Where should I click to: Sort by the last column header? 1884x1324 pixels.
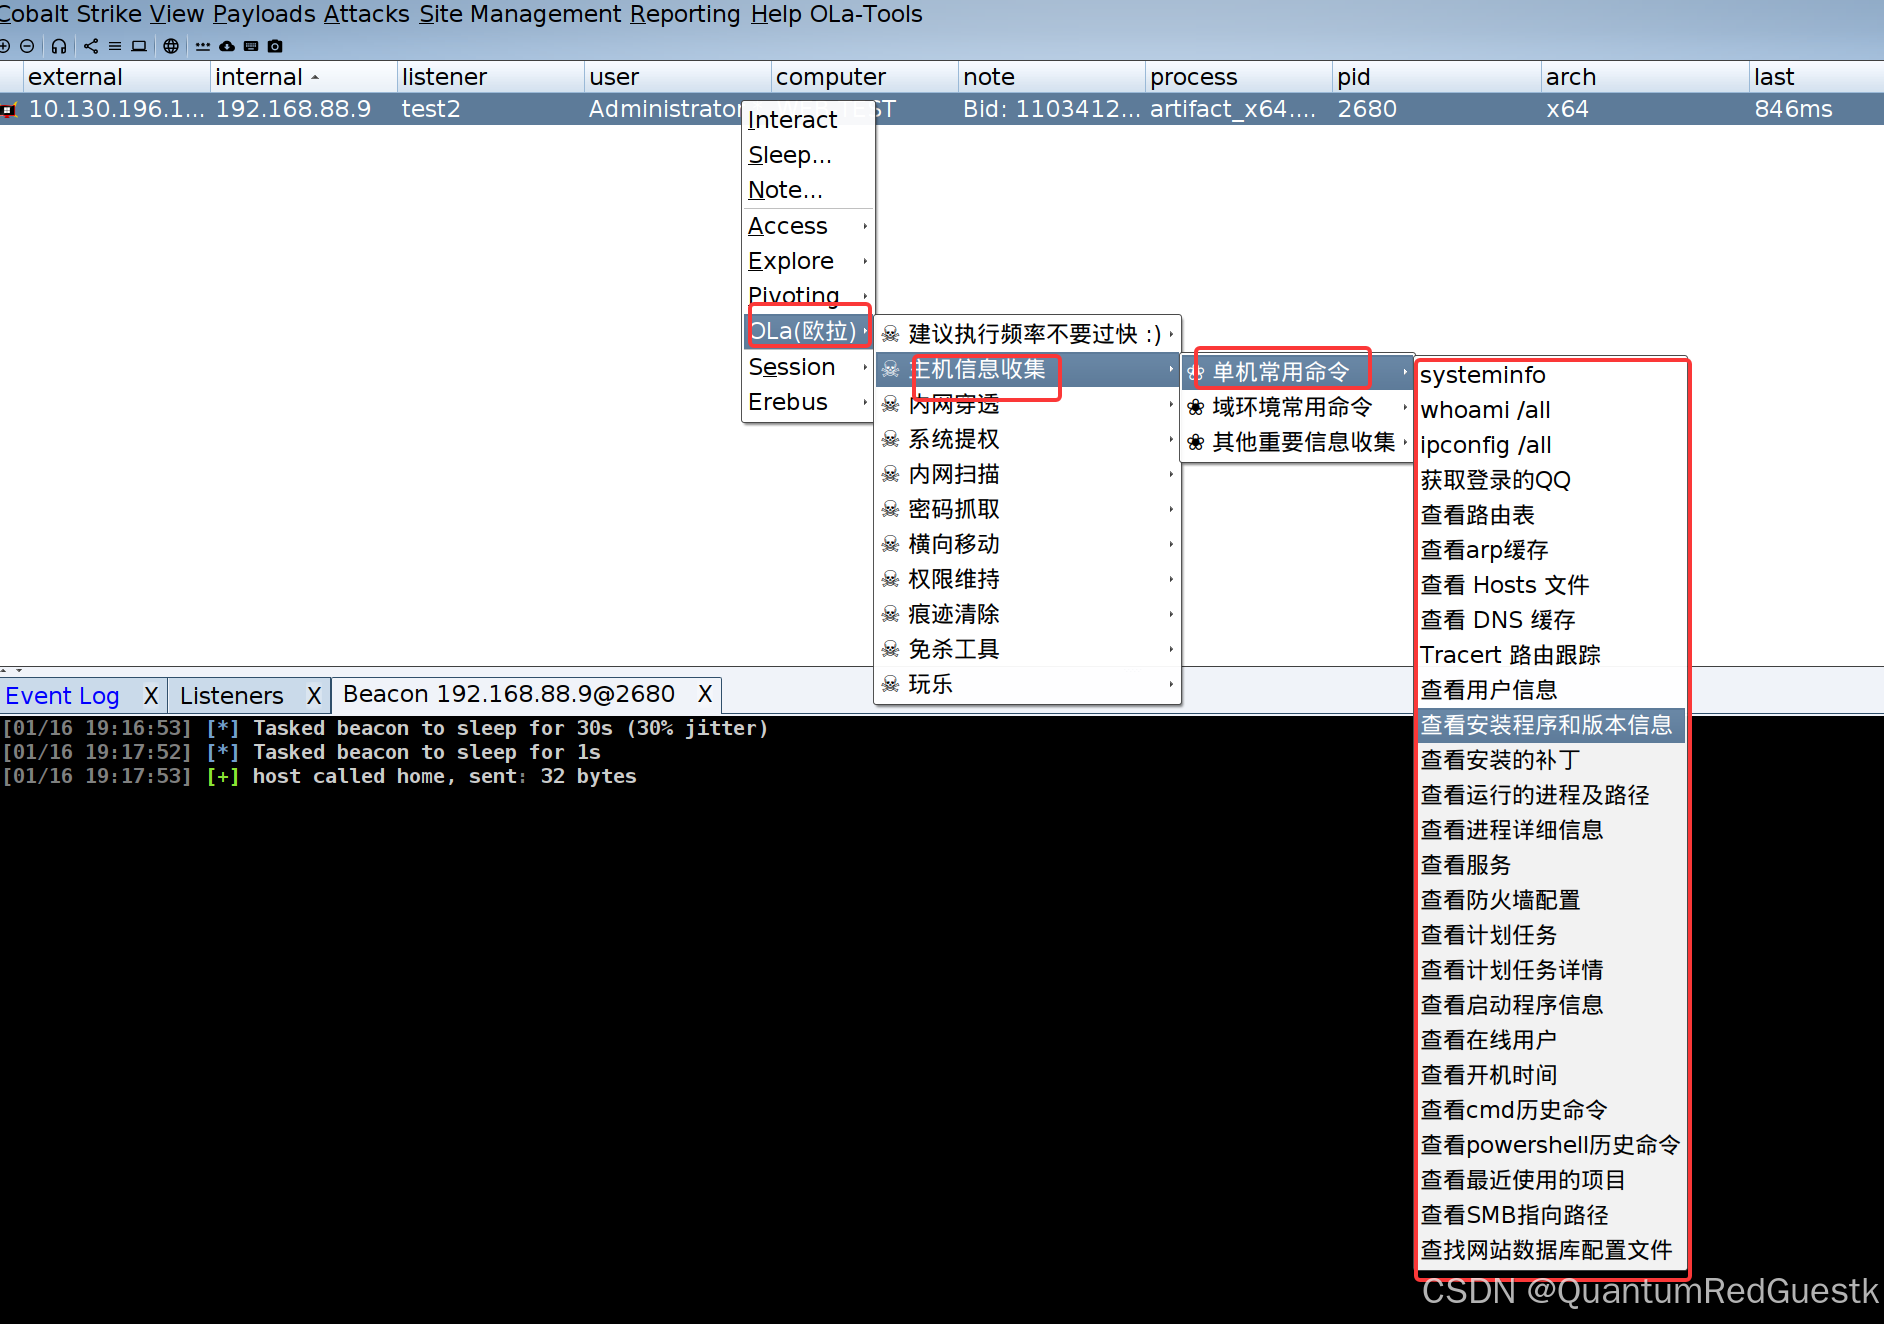coord(1816,77)
